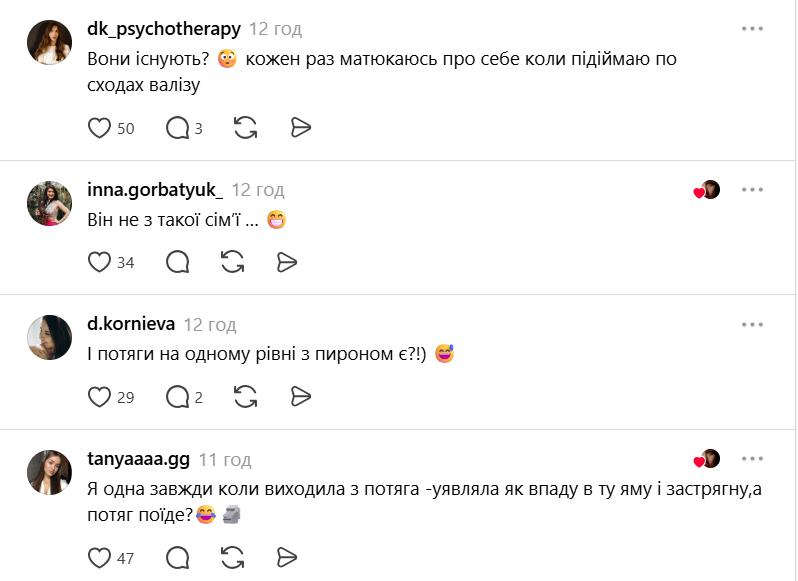798x581 pixels.
Task: Repost tanyaaaa.gg's comment
Action: pyautogui.click(x=232, y=557)
